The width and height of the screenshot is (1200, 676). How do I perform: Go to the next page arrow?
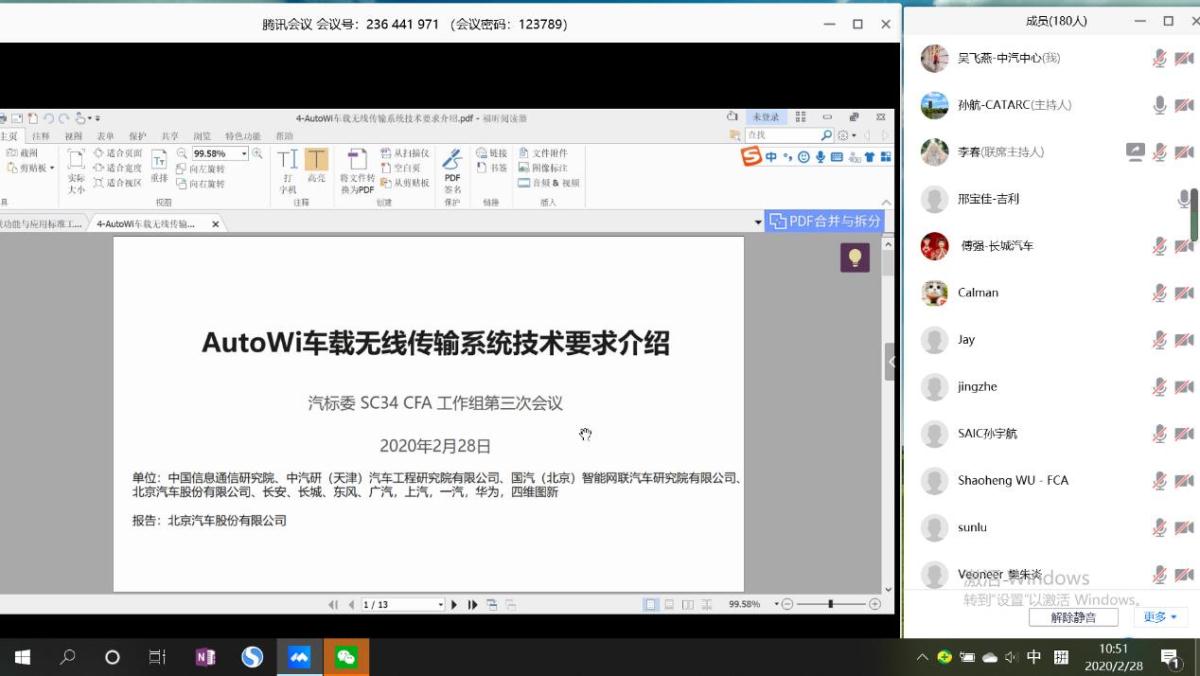[454, 605]
